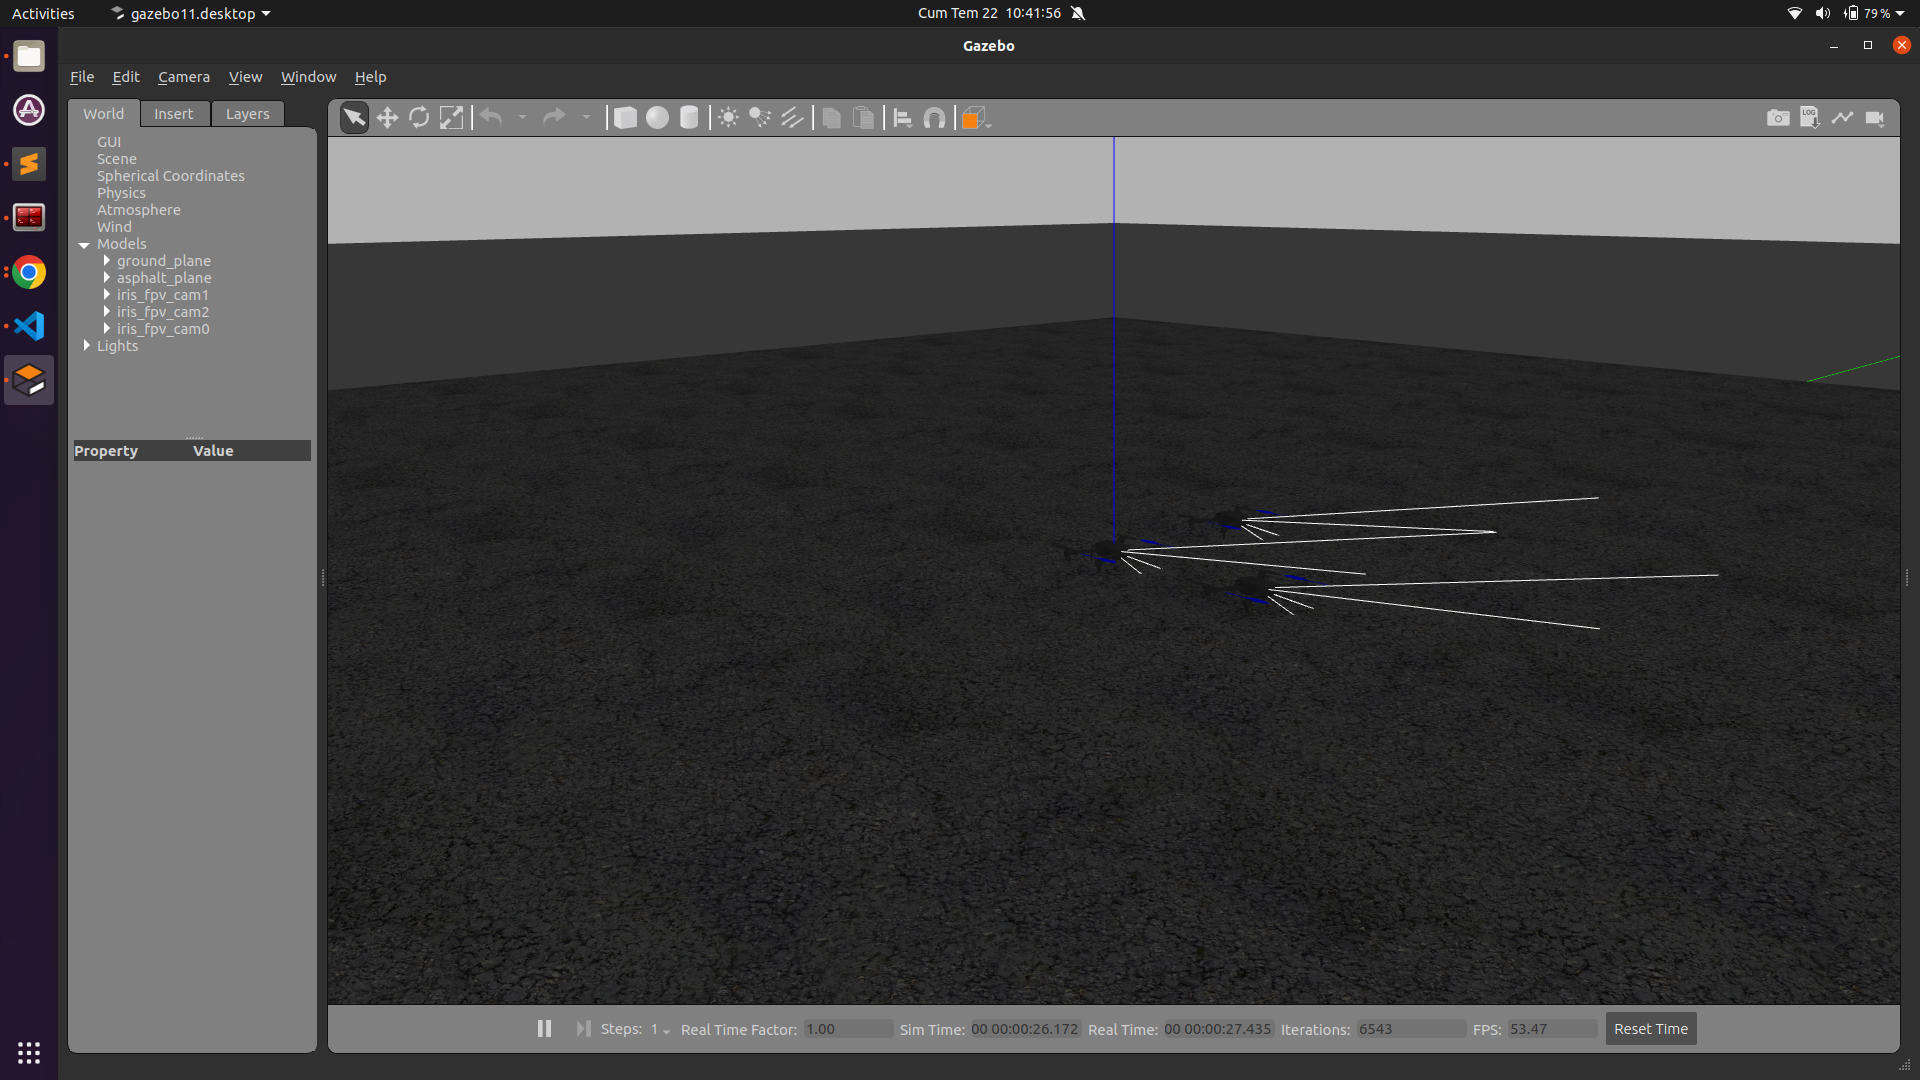Screen dimensions: 1920x1080
Task: Switch to the Insert tab
Action: (174, 113)
